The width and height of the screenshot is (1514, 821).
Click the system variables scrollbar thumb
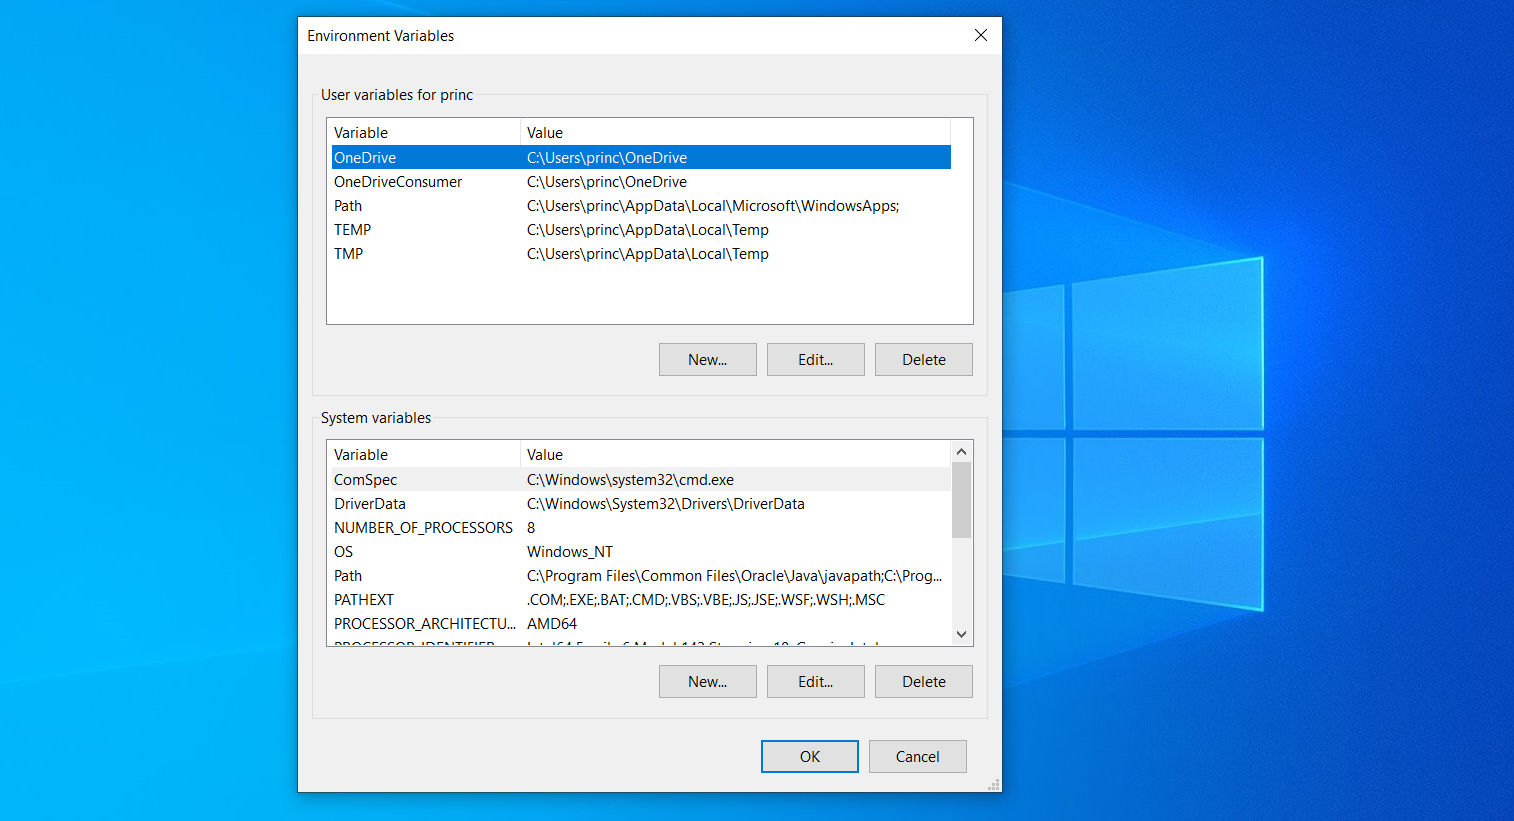(962, 500)
